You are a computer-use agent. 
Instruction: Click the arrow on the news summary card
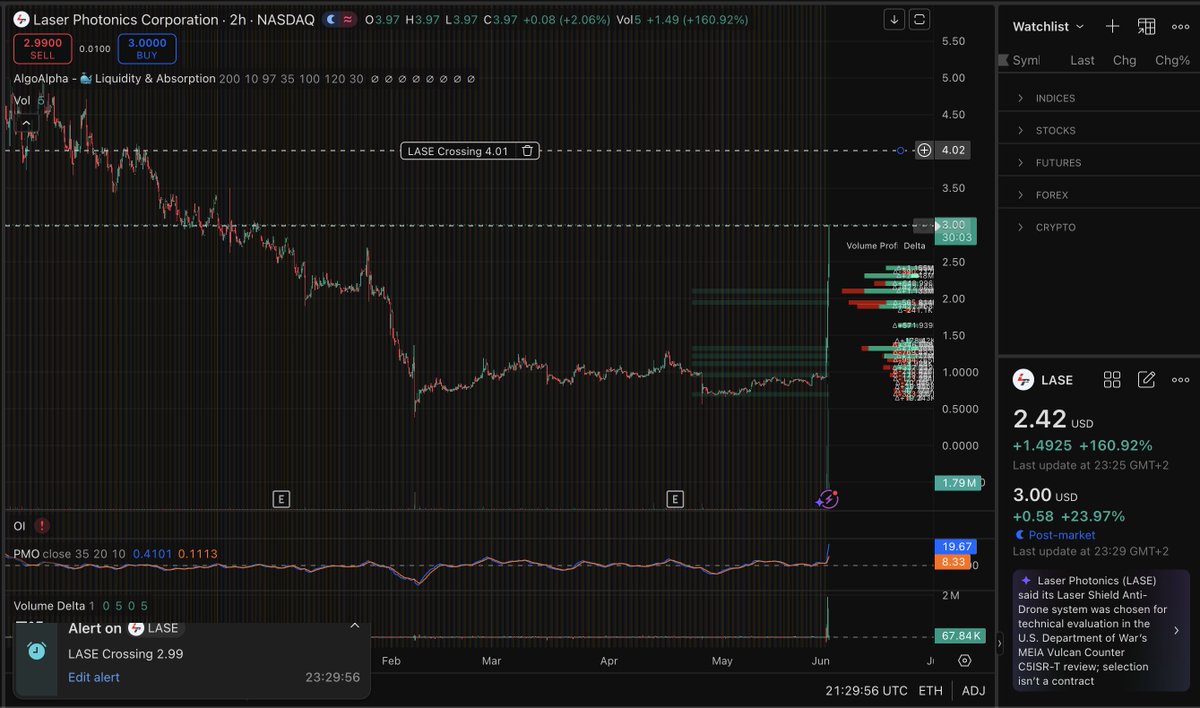[x=1175, y=630]
